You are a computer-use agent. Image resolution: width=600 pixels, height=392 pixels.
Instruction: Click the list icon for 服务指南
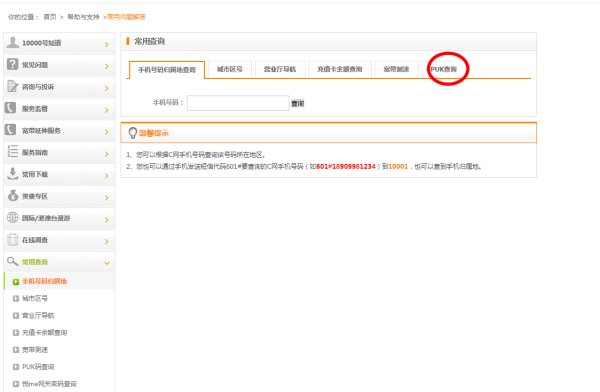(x=13, y=152)
